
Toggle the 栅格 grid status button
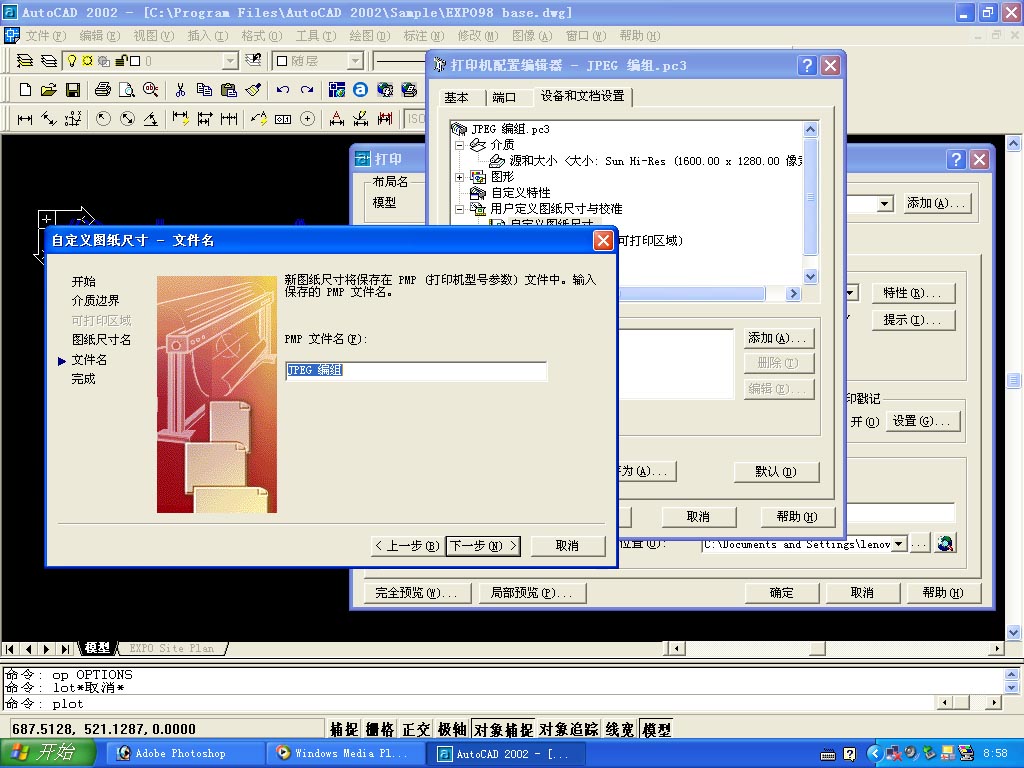click(380, 729)
